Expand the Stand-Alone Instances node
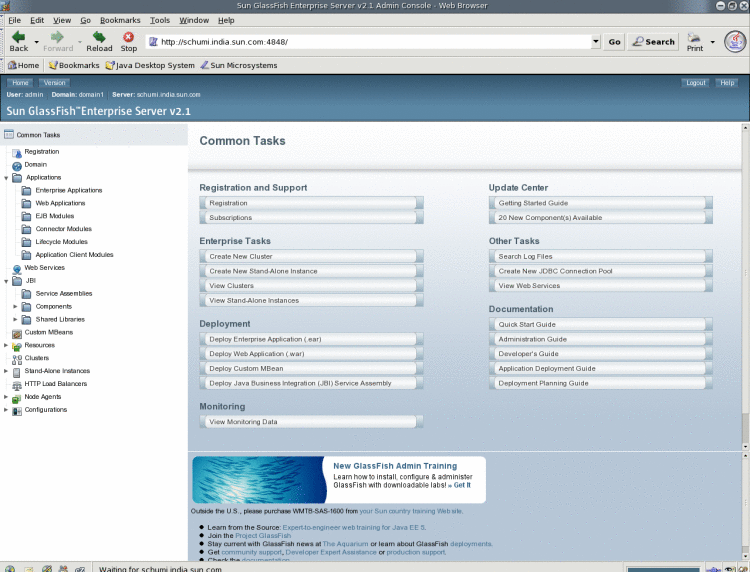Viewport: 750px width, 572px height. click(x=6, y=371)
